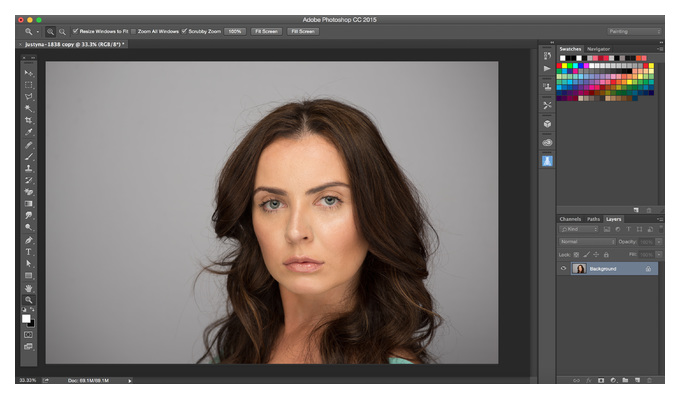Reset default foreground and background colors
680x399 pixels.
pyautogui.click(x=24, y=310)
